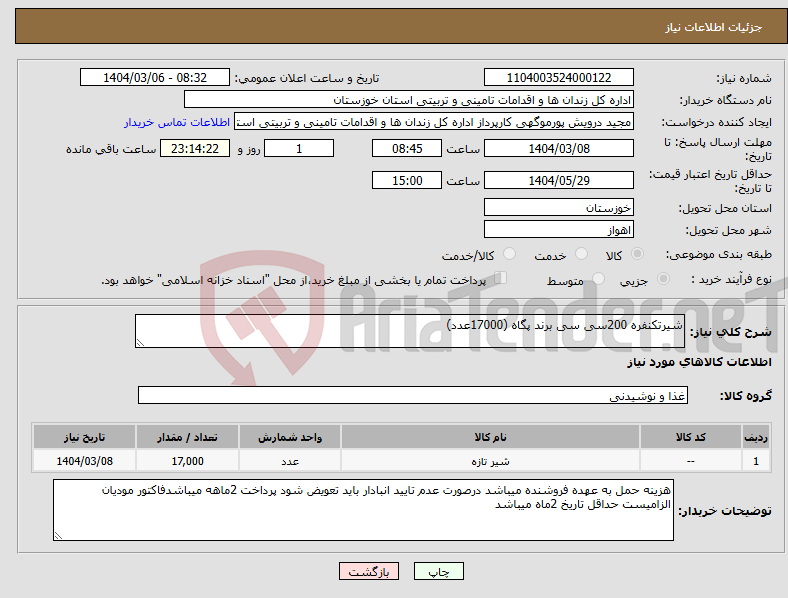Click the جزئیات اطلاعات نیاز header title
This screenshot has height=598, width=788.
714,27
